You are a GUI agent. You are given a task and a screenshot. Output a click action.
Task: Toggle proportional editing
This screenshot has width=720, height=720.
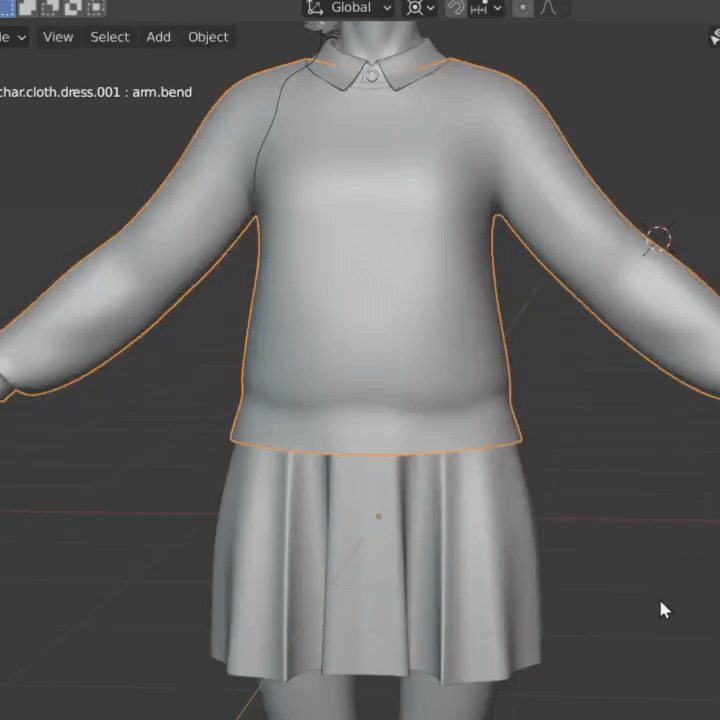click(x=523, y=8)
